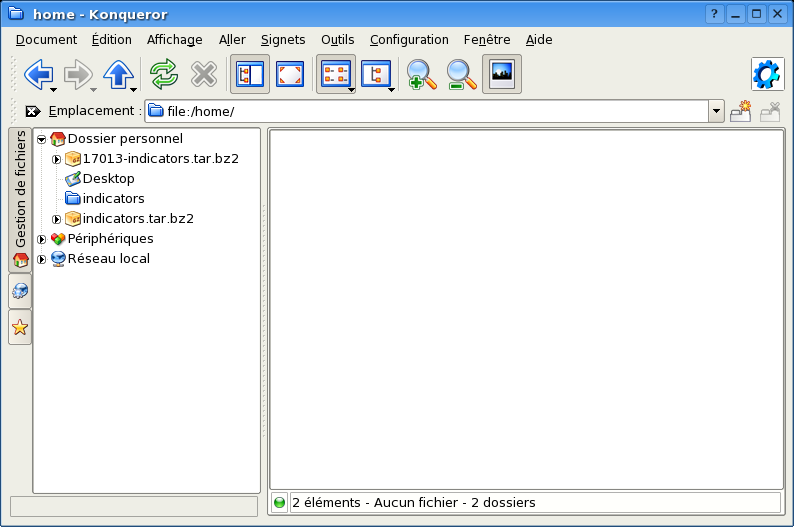Open the network globe sidebar tab

tap(20, 291)
